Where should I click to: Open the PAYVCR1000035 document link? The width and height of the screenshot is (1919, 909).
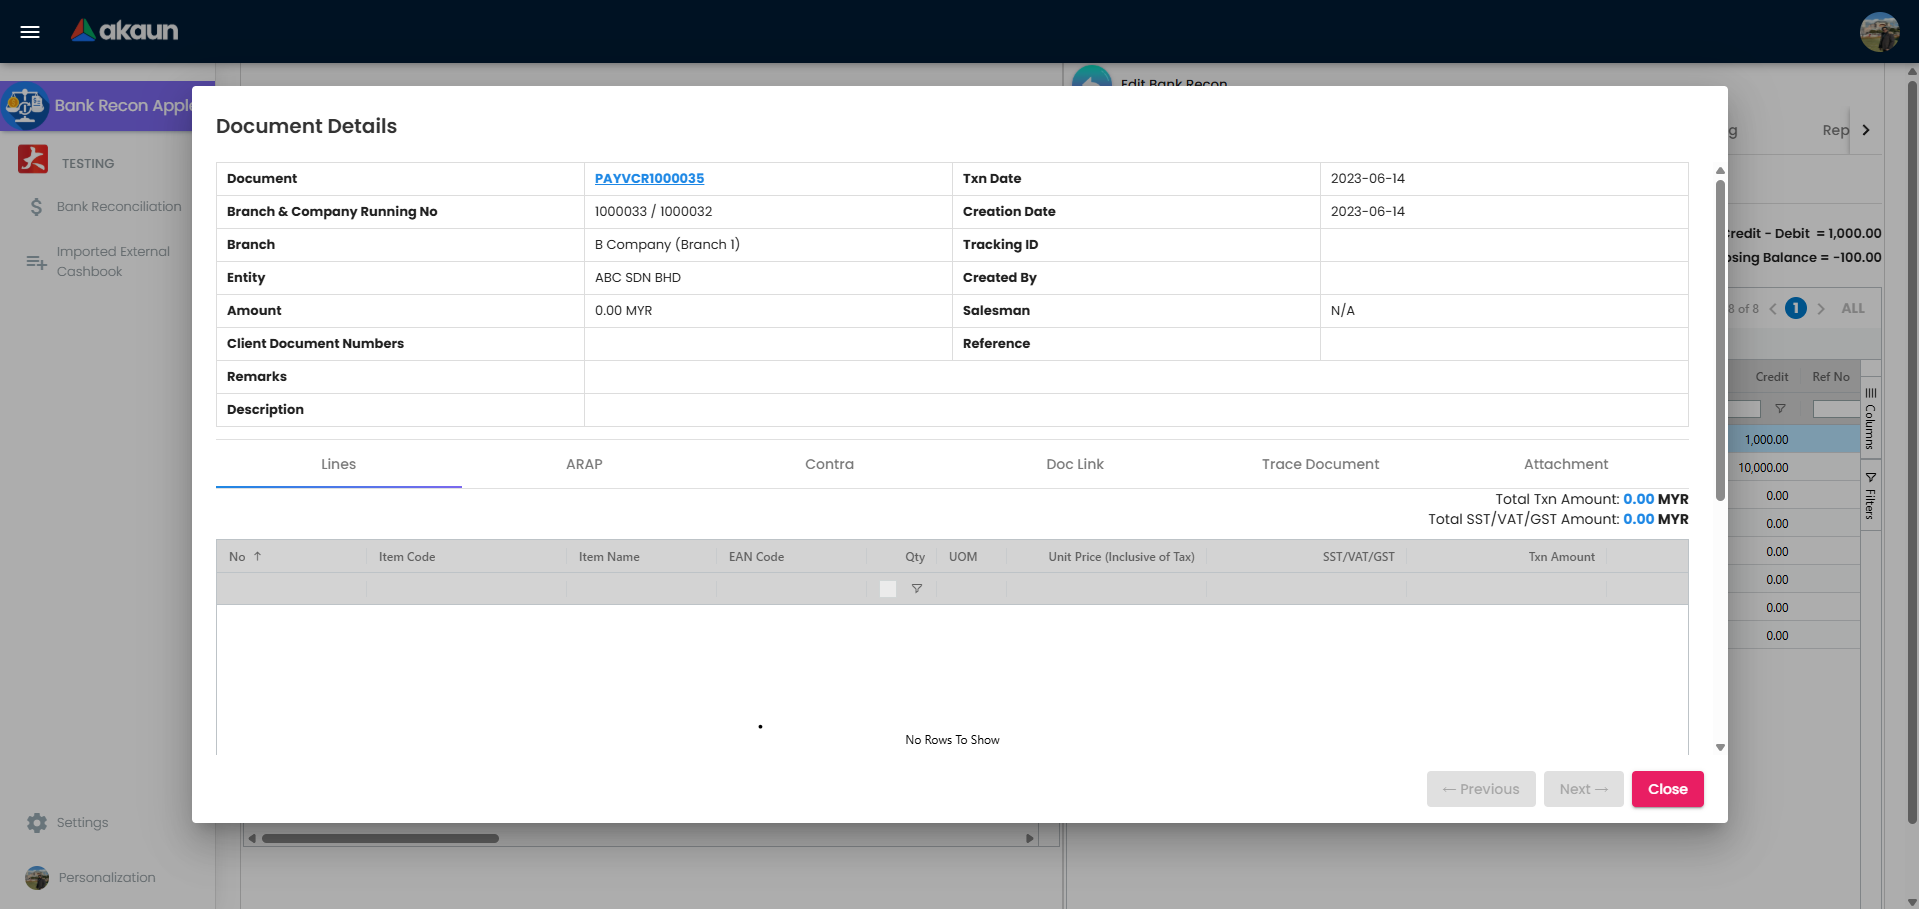pos(649,179)
